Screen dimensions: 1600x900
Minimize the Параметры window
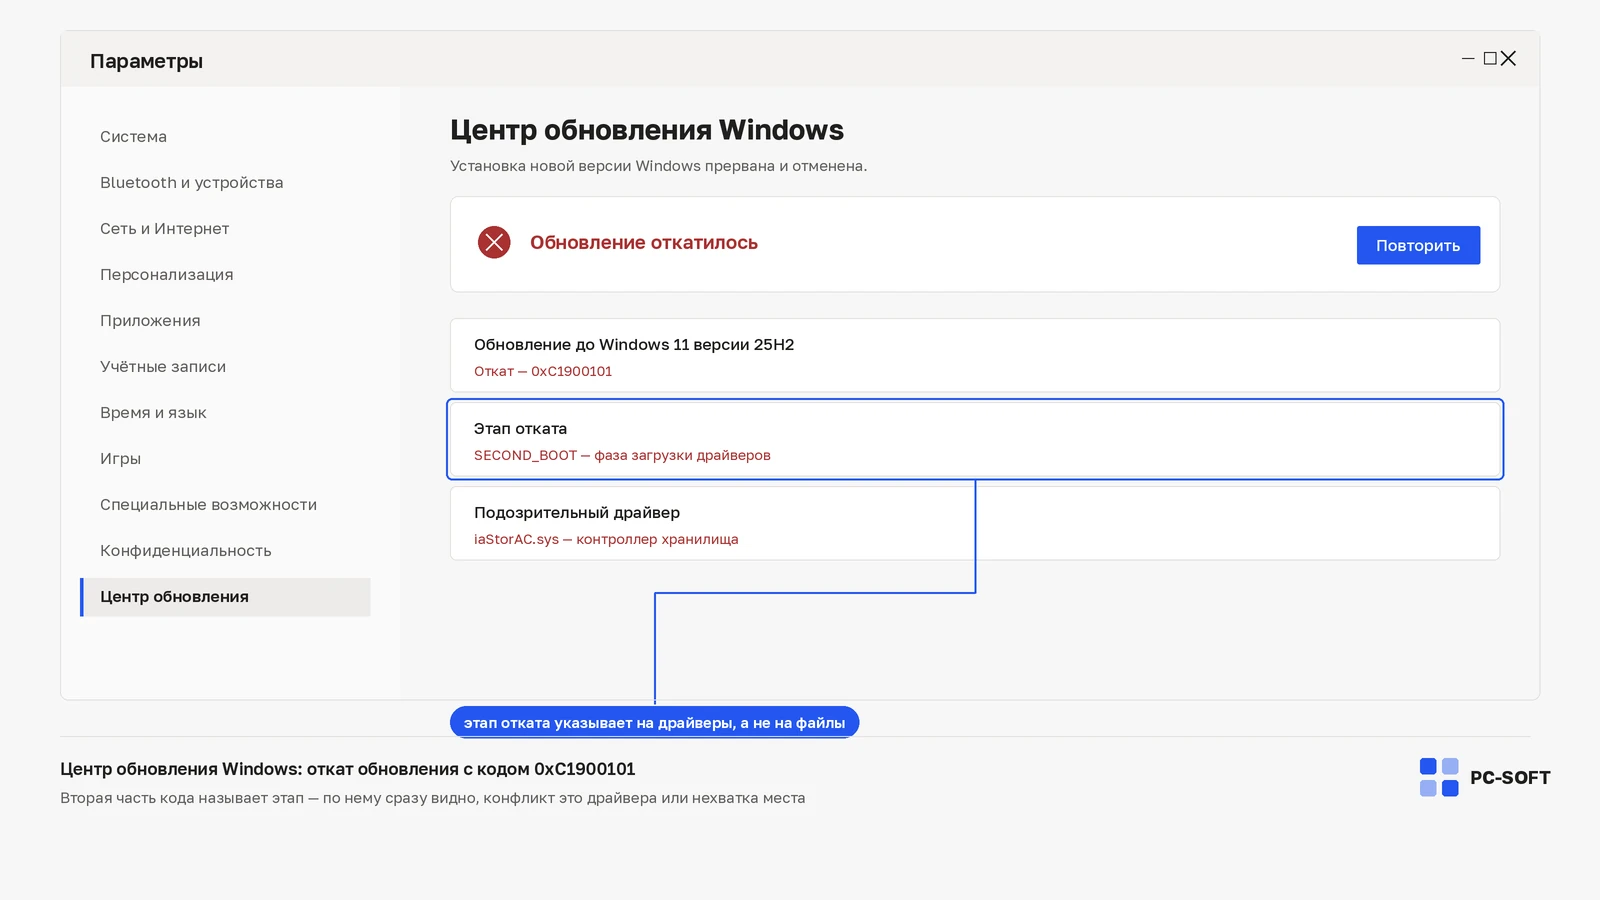click(x=1468, y=59)
